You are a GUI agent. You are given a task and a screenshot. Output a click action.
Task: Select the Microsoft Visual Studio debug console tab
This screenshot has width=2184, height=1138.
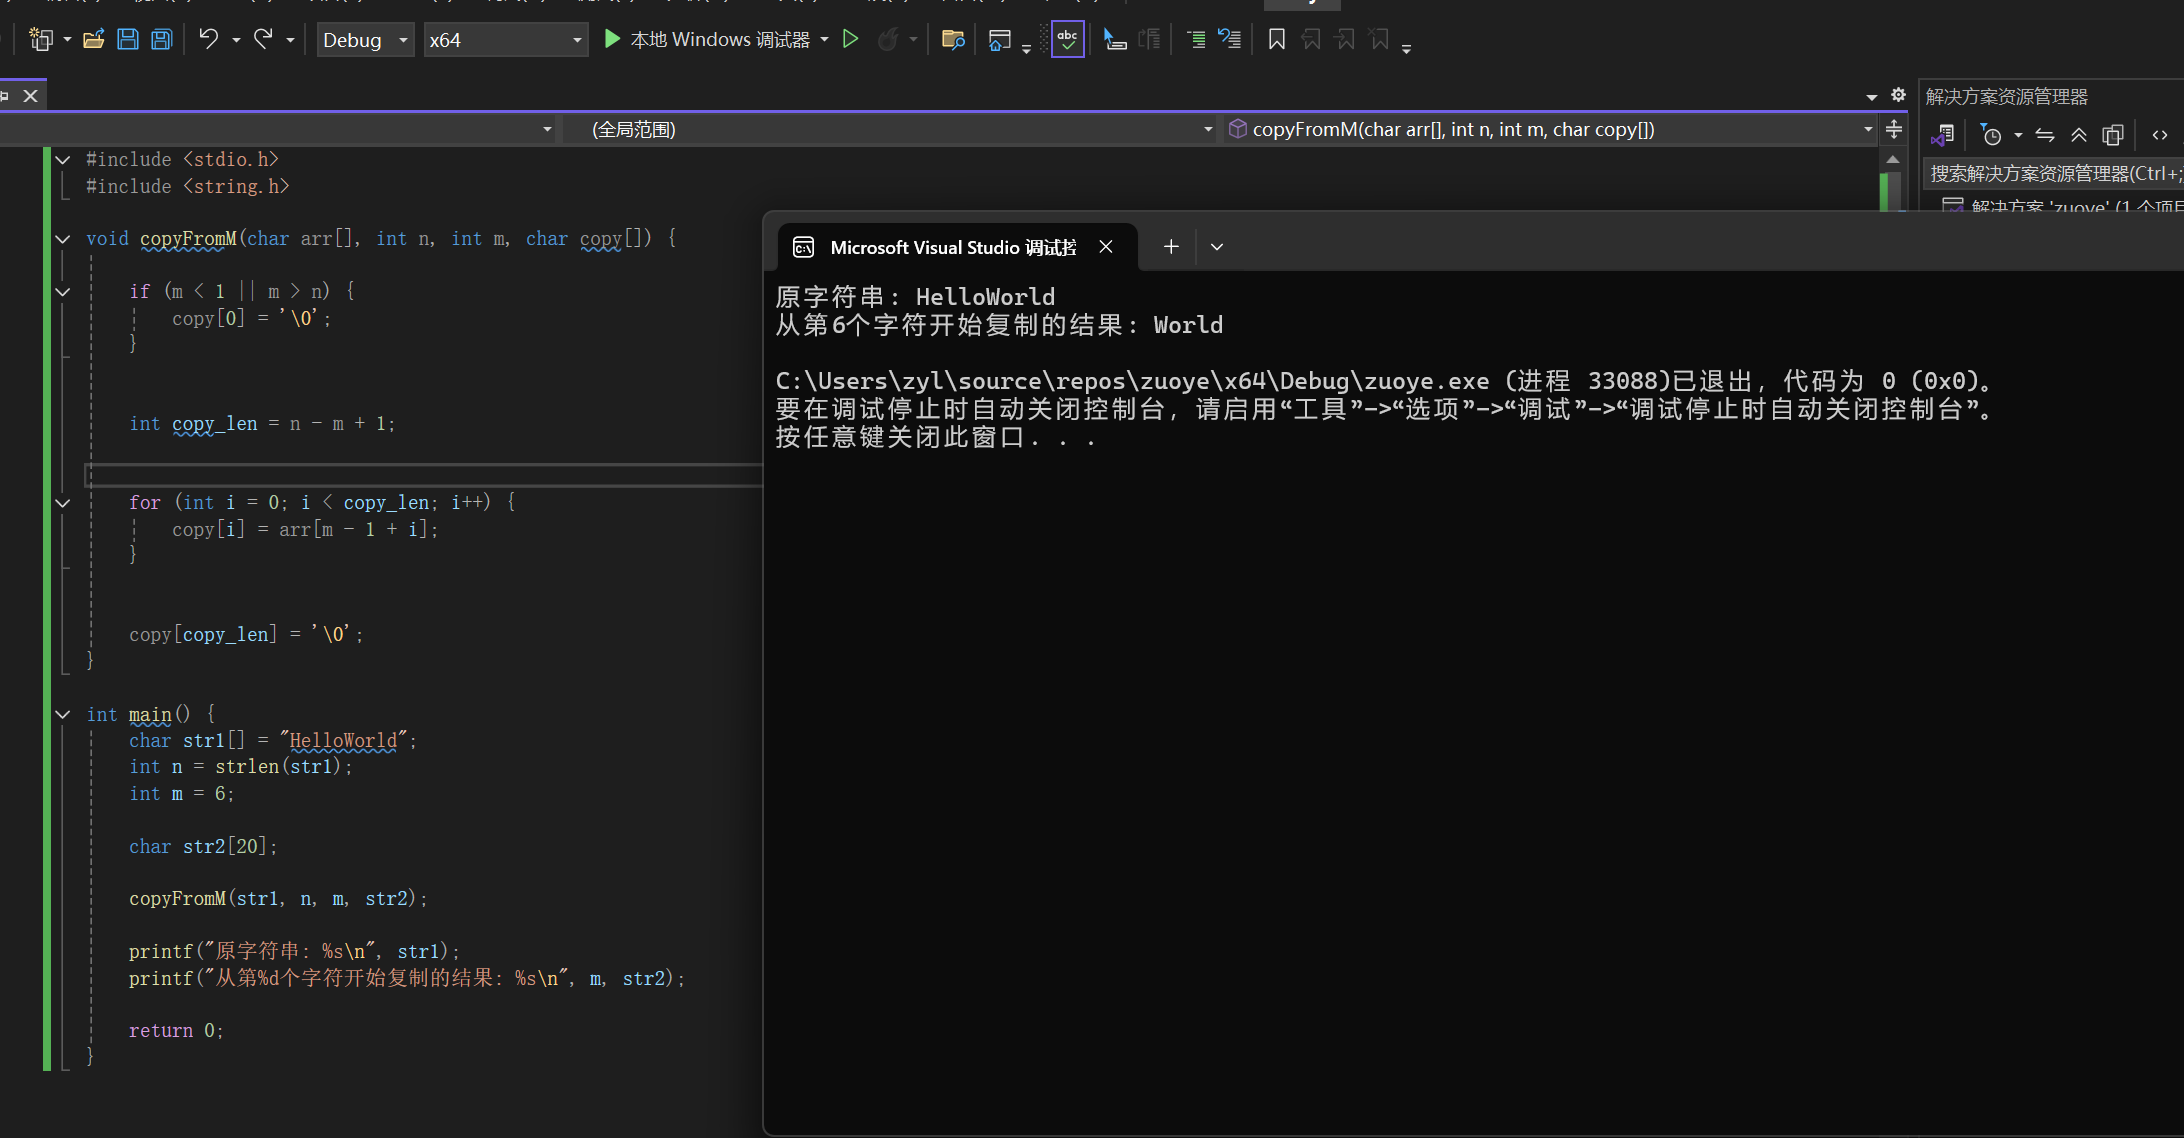click(952, 247)
